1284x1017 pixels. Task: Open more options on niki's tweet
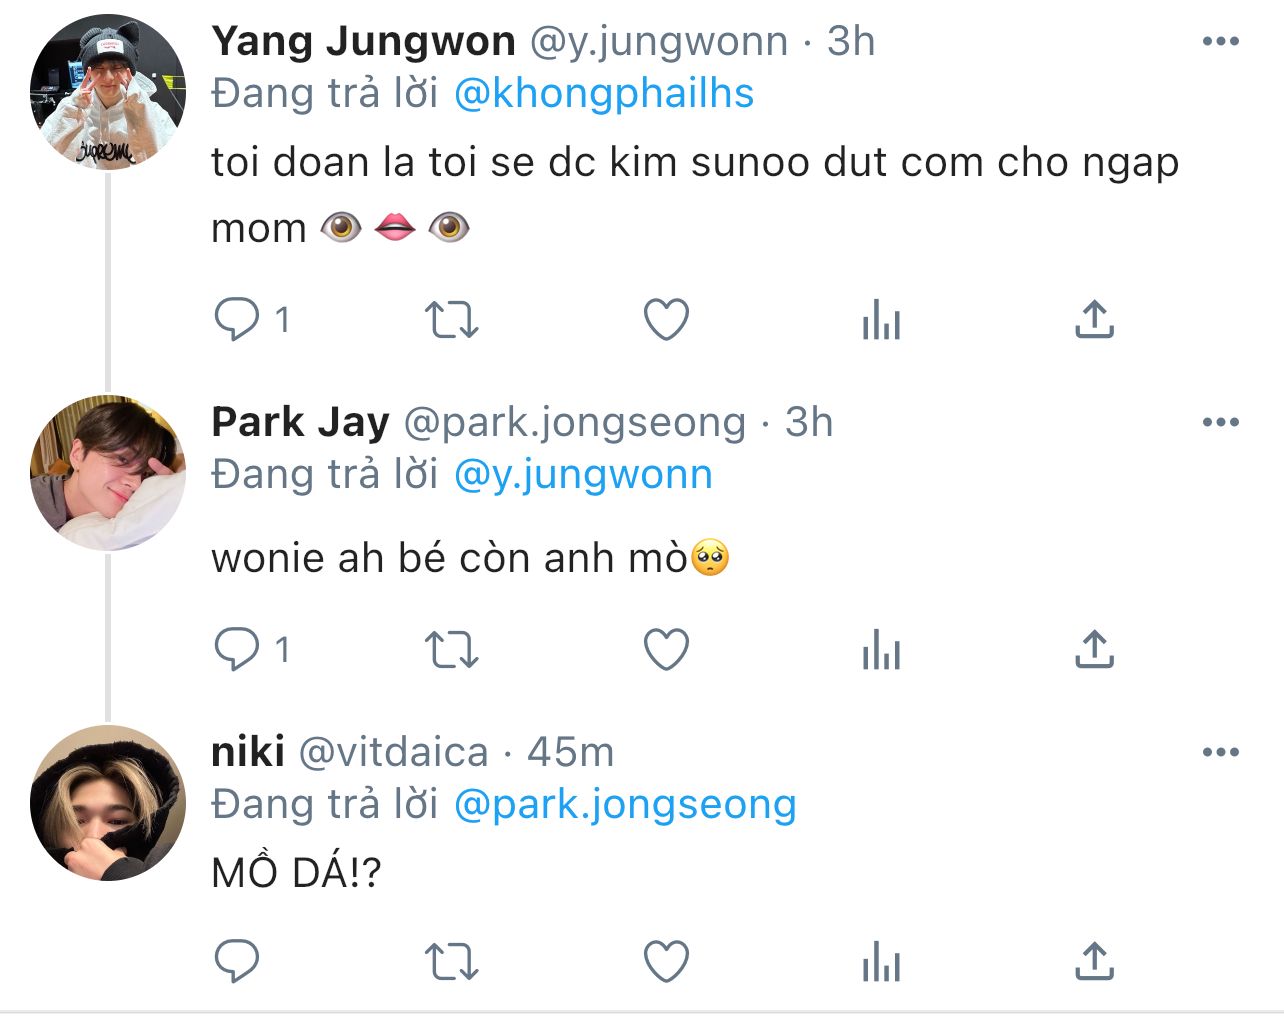[1220, 753]
